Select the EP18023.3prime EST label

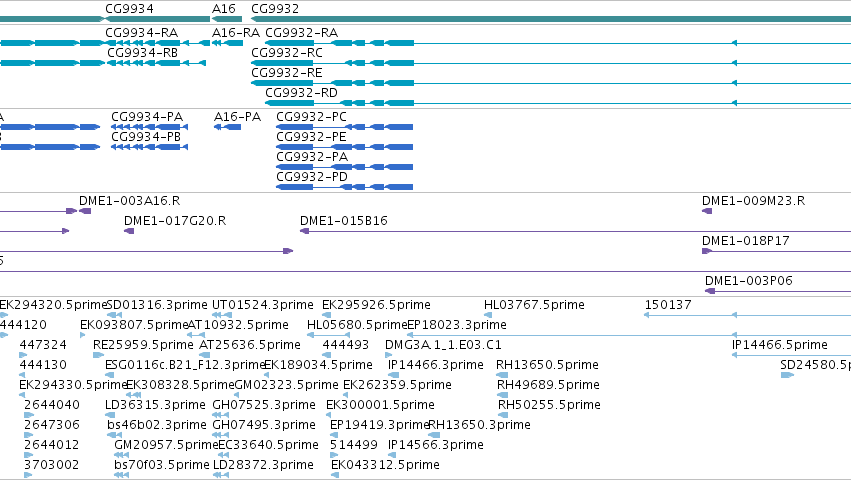[x=457, y=325]
